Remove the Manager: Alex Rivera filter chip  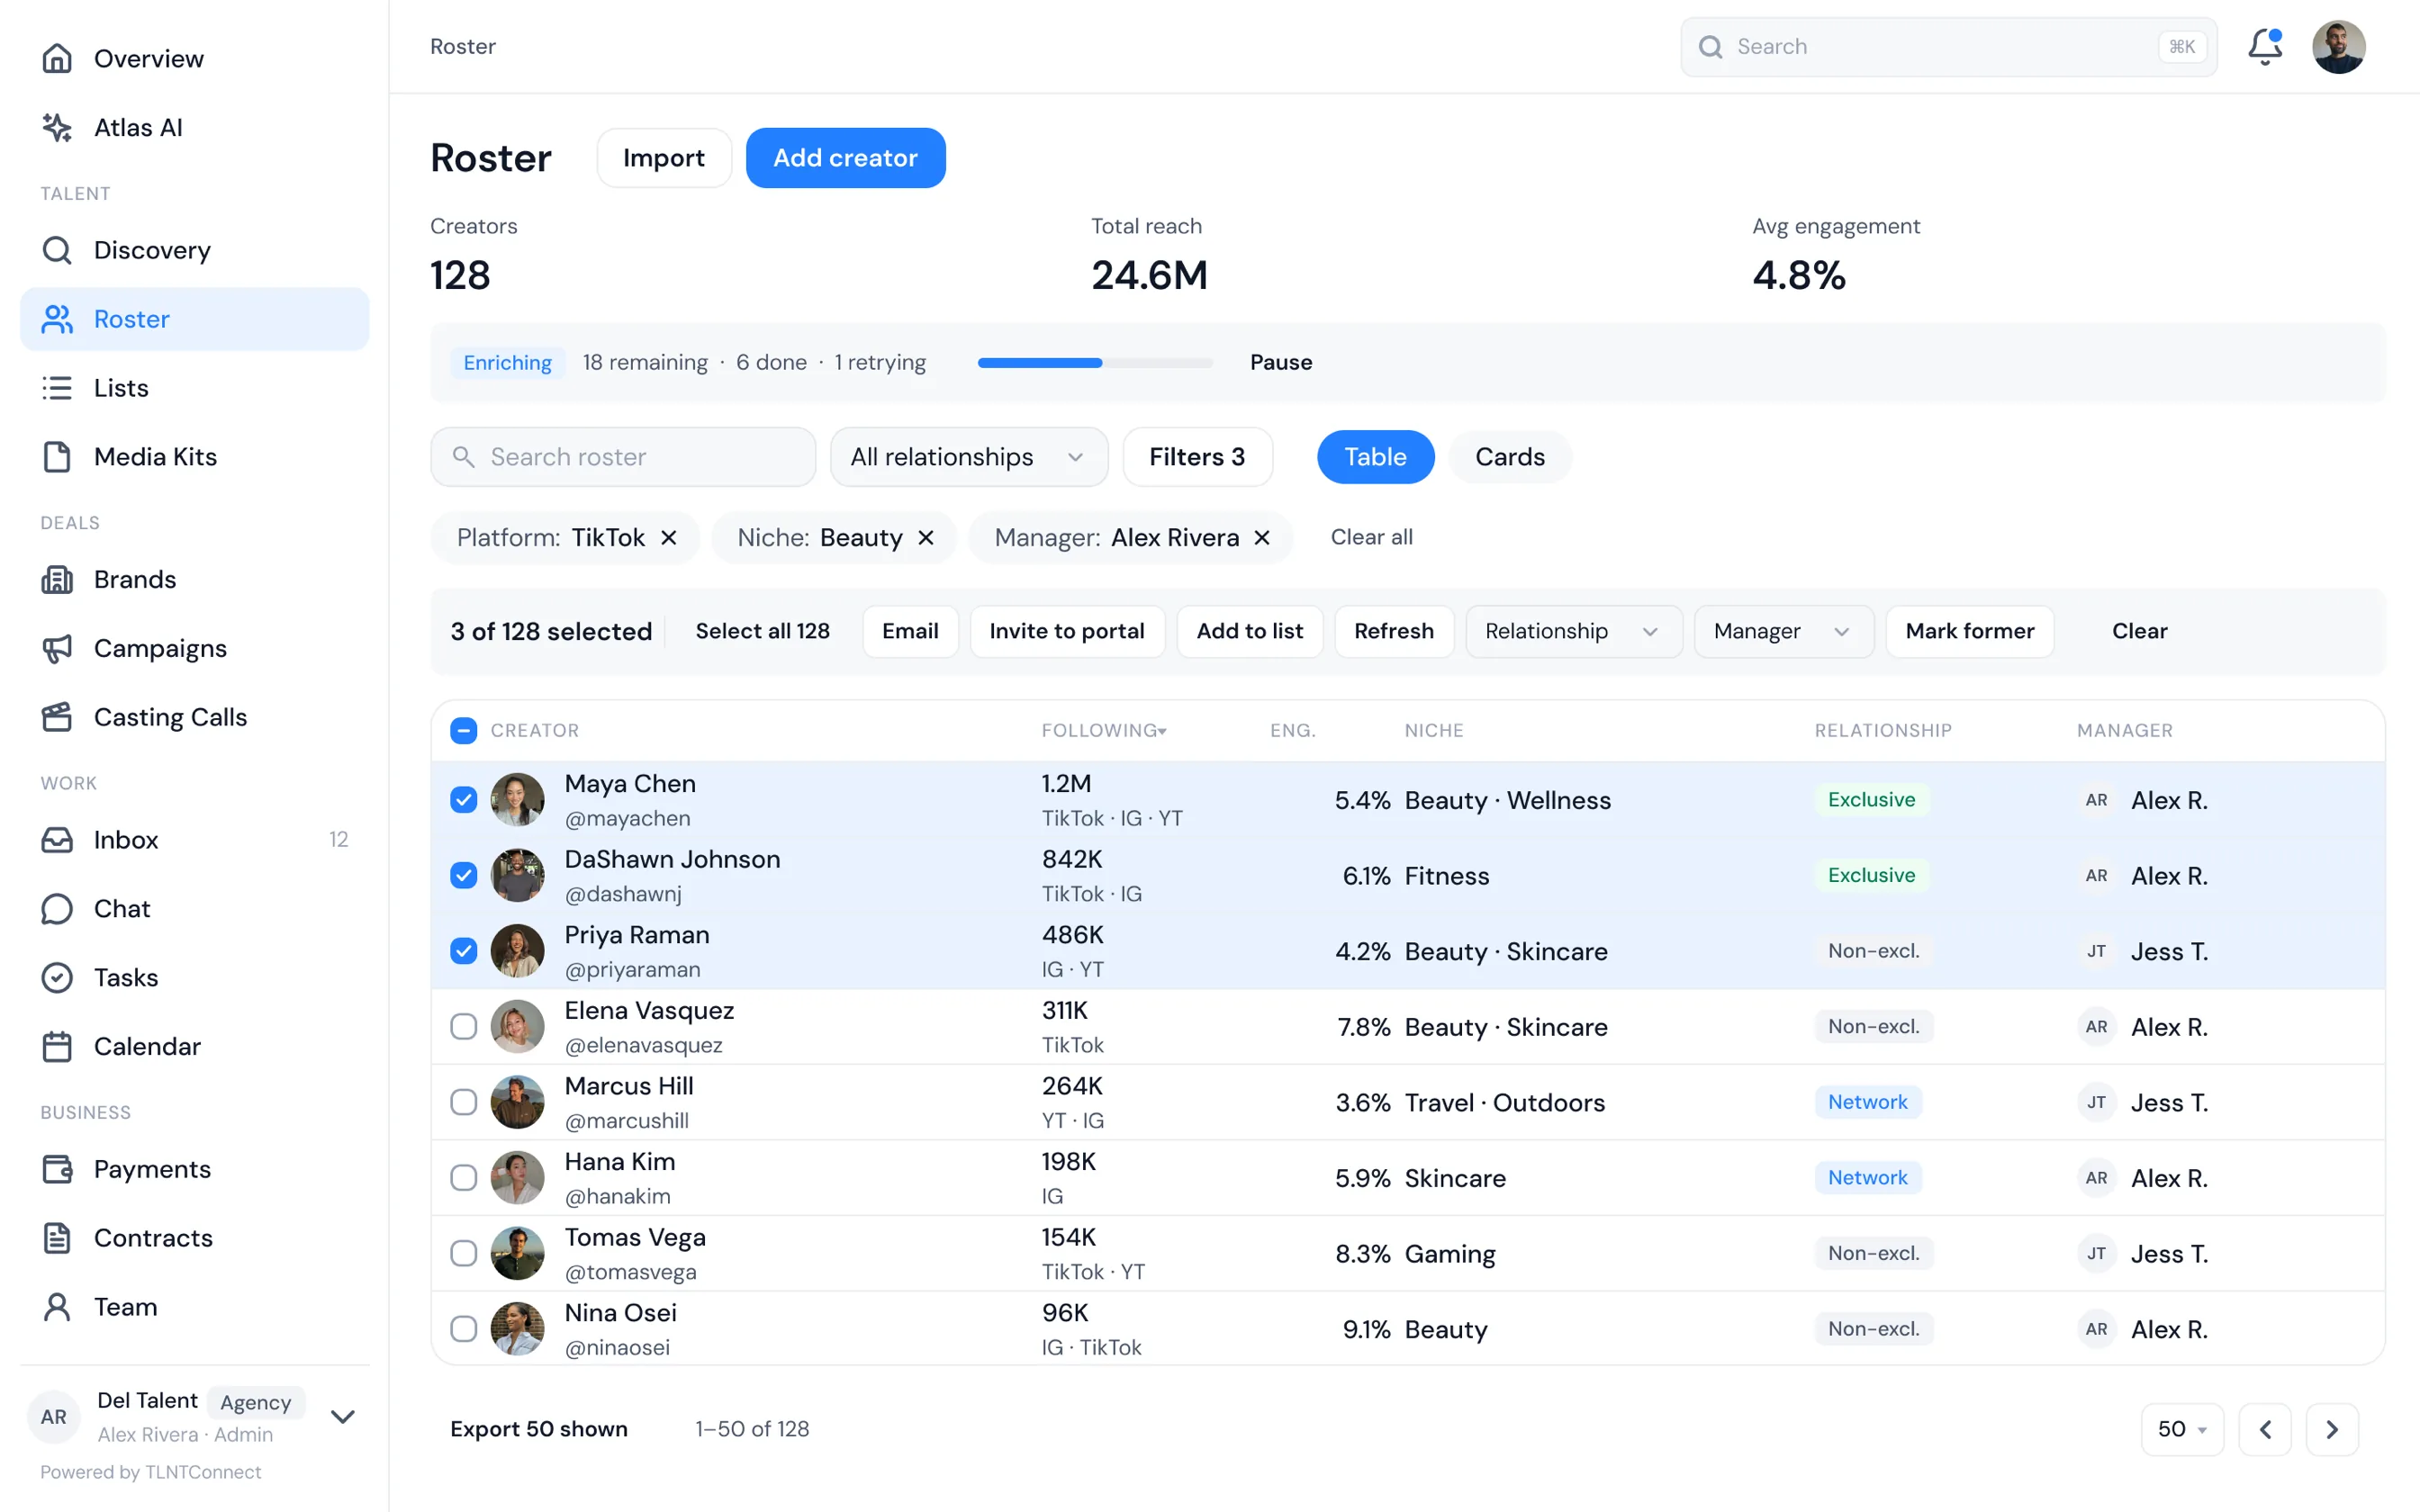[x=1262, y=538]
